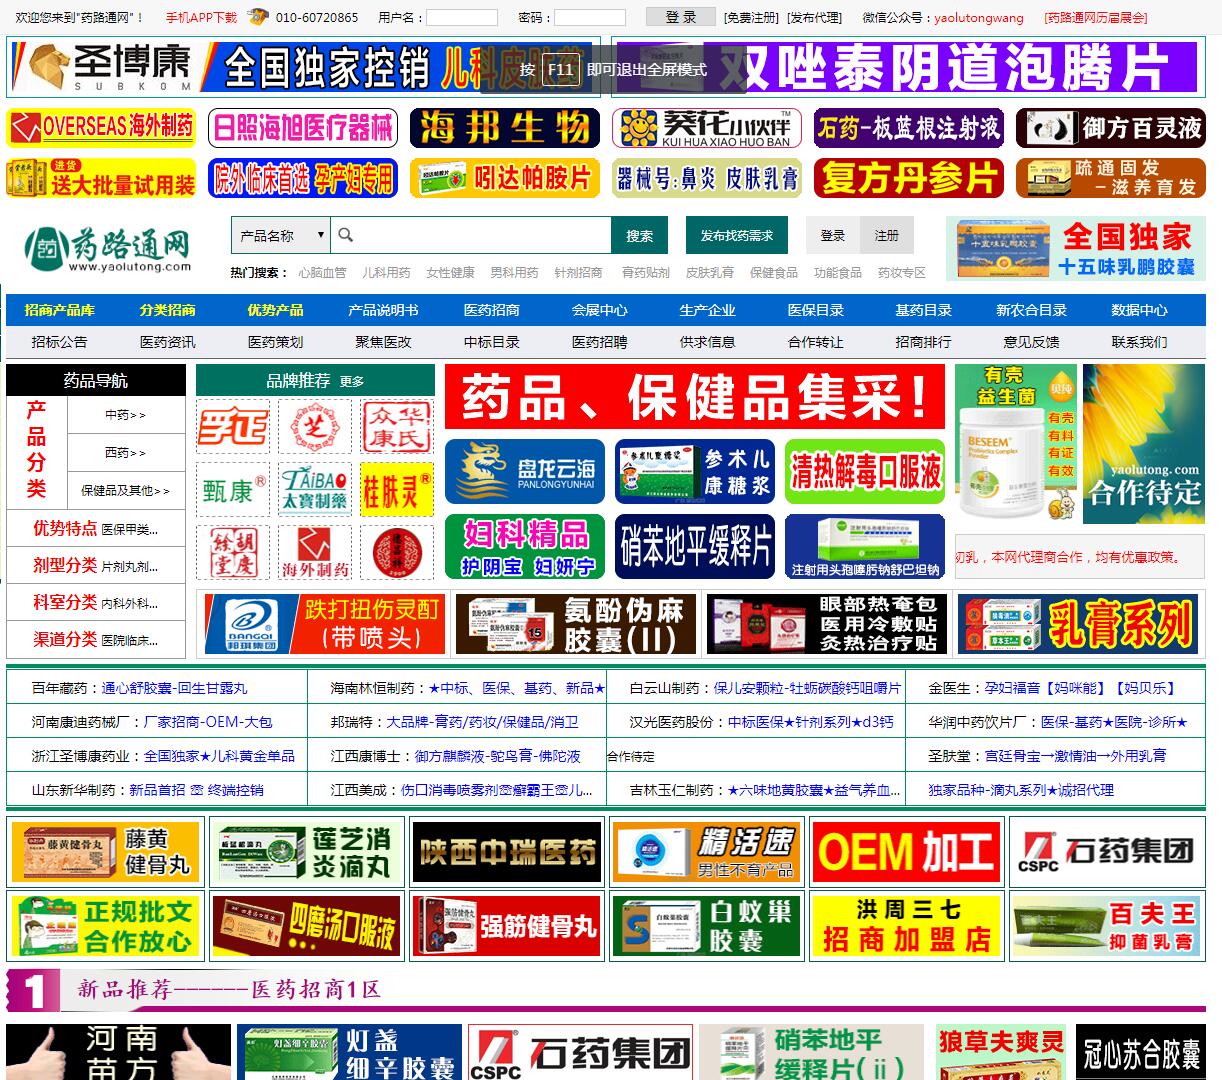1222x1080 pixels.
Task: Open the 藤黄健骨丸 tile
Action: (106, 852)
